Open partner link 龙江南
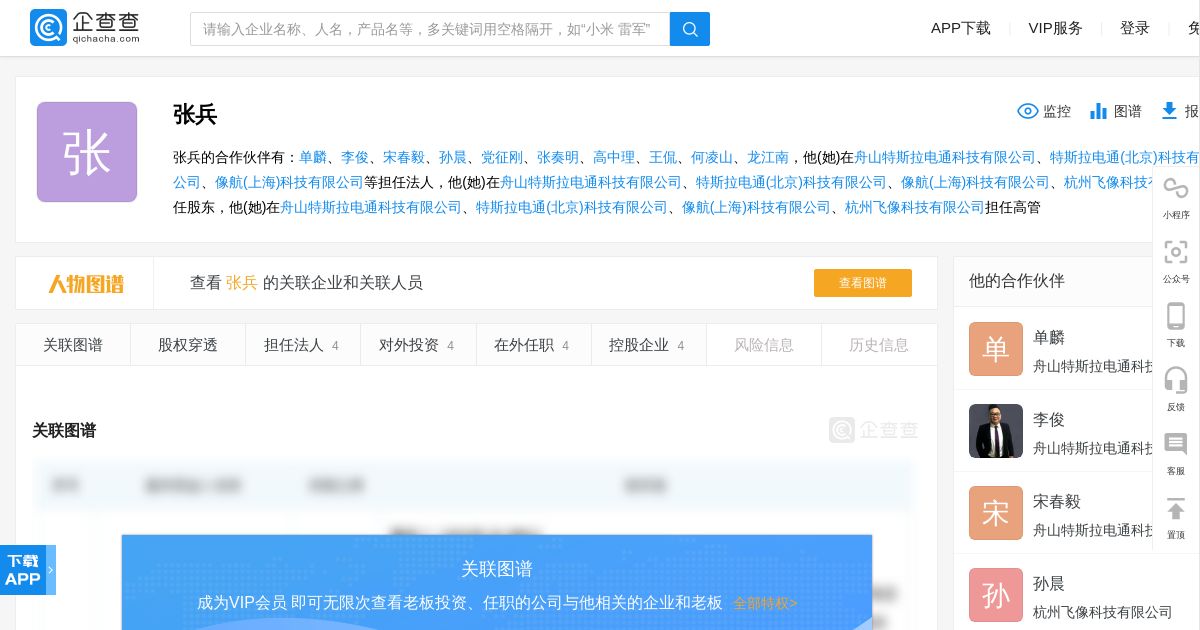1200x630 pixels. pos(768,157)
